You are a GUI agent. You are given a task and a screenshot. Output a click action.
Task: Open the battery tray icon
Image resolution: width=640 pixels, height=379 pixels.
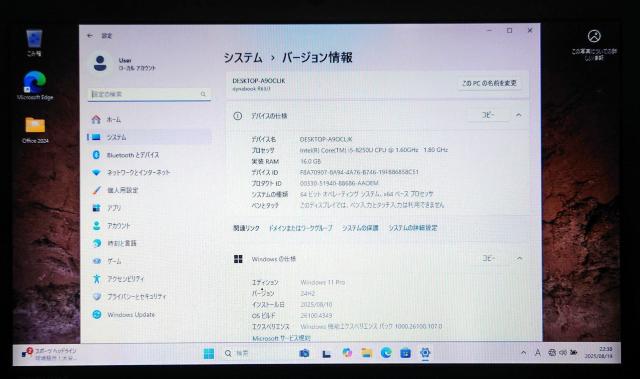(x=574, y=353)
